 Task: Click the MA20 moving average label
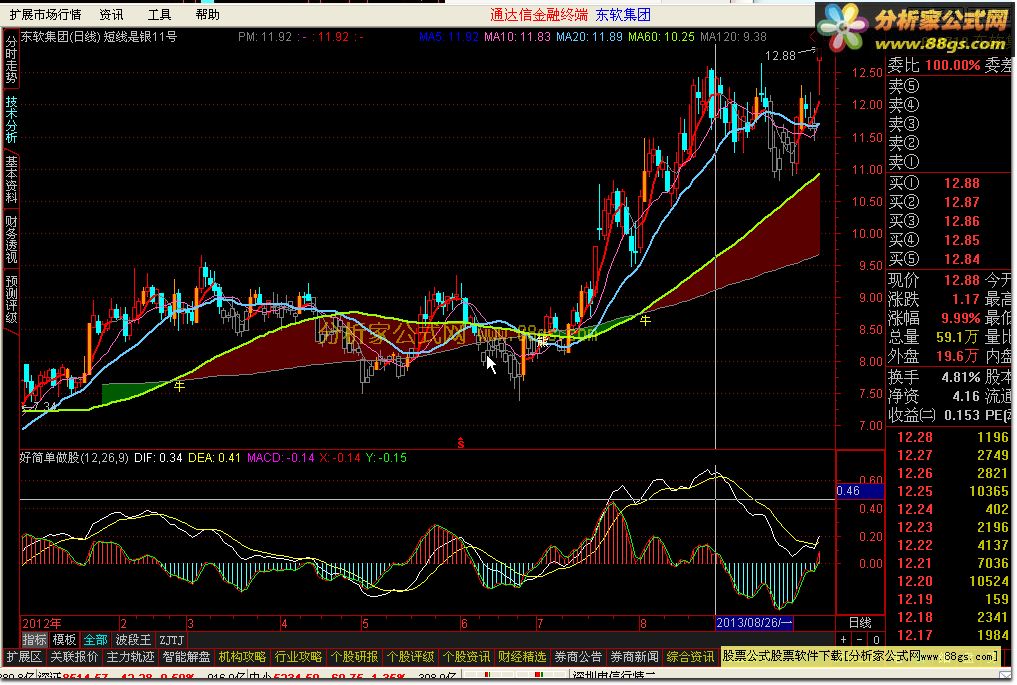coord(589,37)
